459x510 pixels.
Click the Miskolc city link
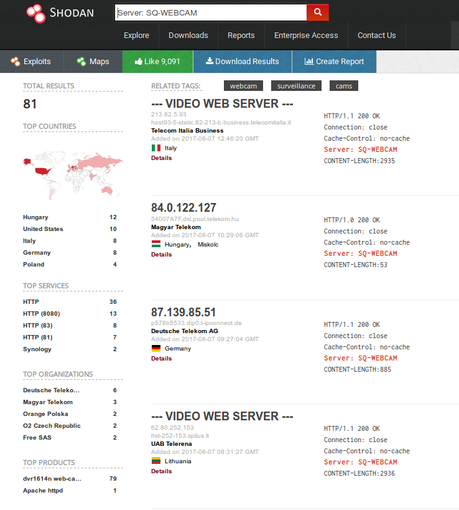coord(208,244)
